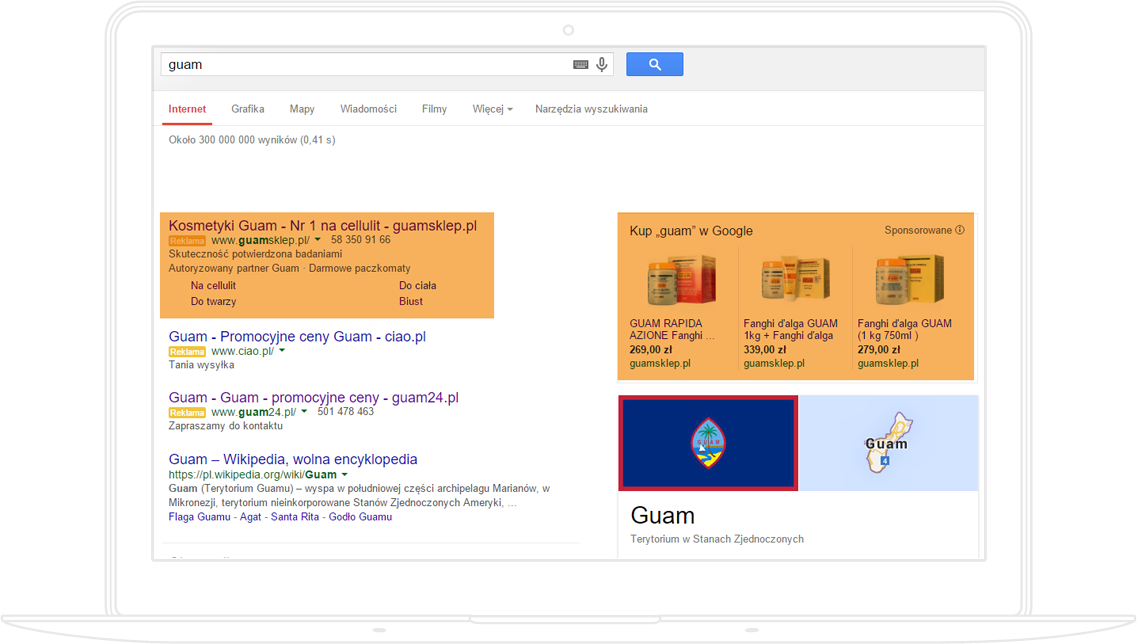Click the Kup guam w Google heading
Viewport: 1137px width, 644px height.
[691, 231]
